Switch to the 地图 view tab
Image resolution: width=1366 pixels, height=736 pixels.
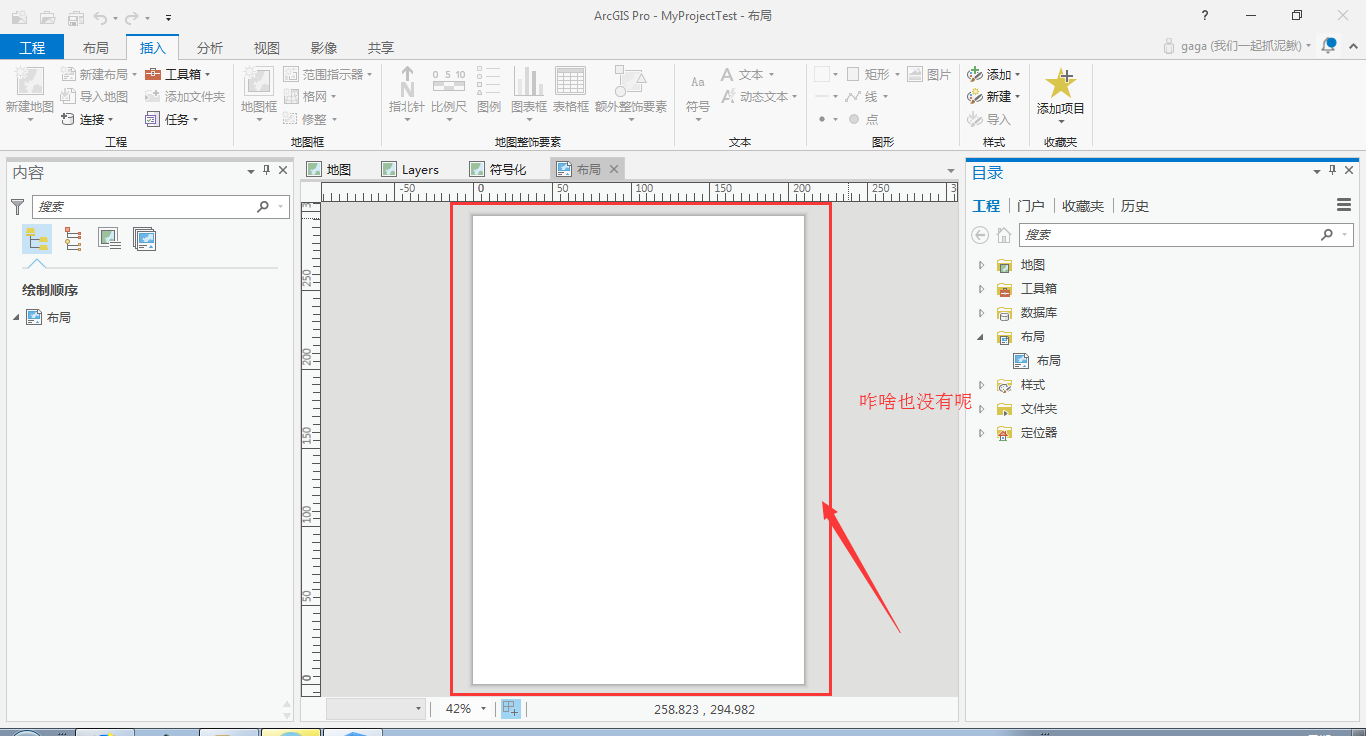329,169
